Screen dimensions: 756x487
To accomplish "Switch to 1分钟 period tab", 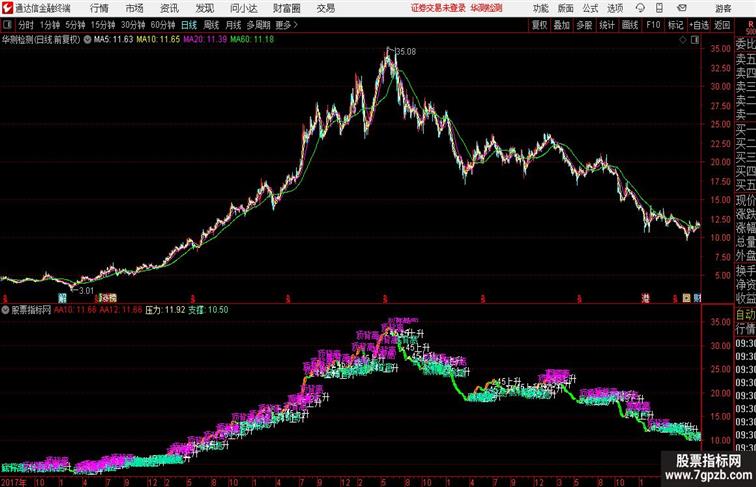I will (50, 25).
